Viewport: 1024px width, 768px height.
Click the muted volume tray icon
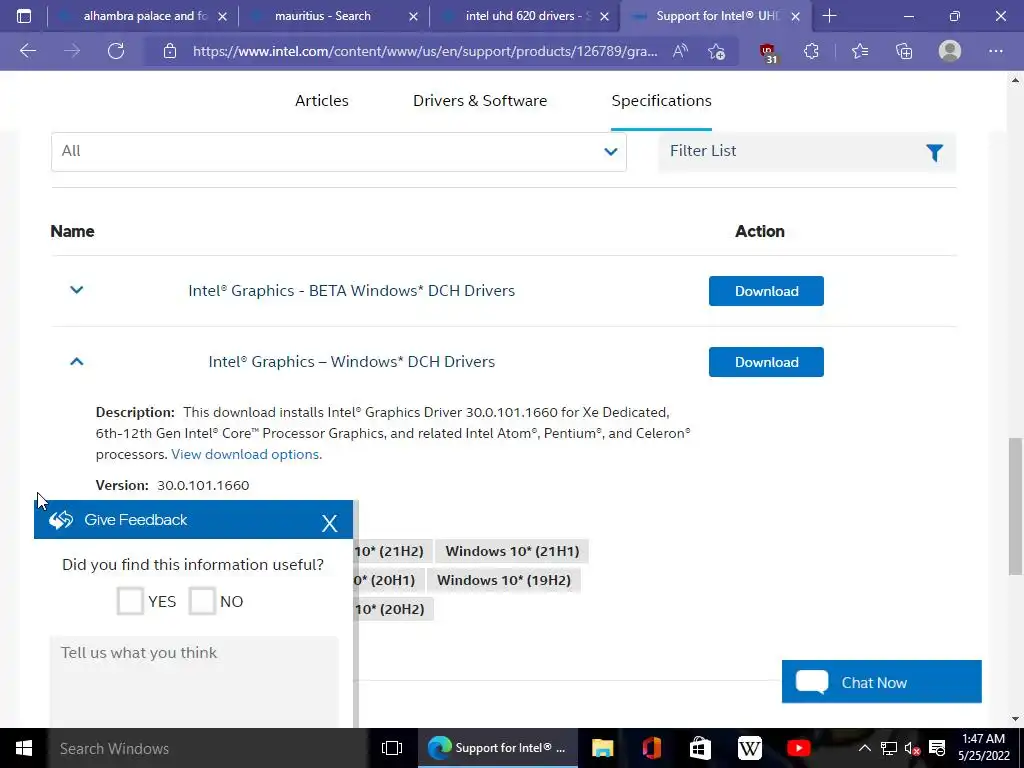pos(912,748)
